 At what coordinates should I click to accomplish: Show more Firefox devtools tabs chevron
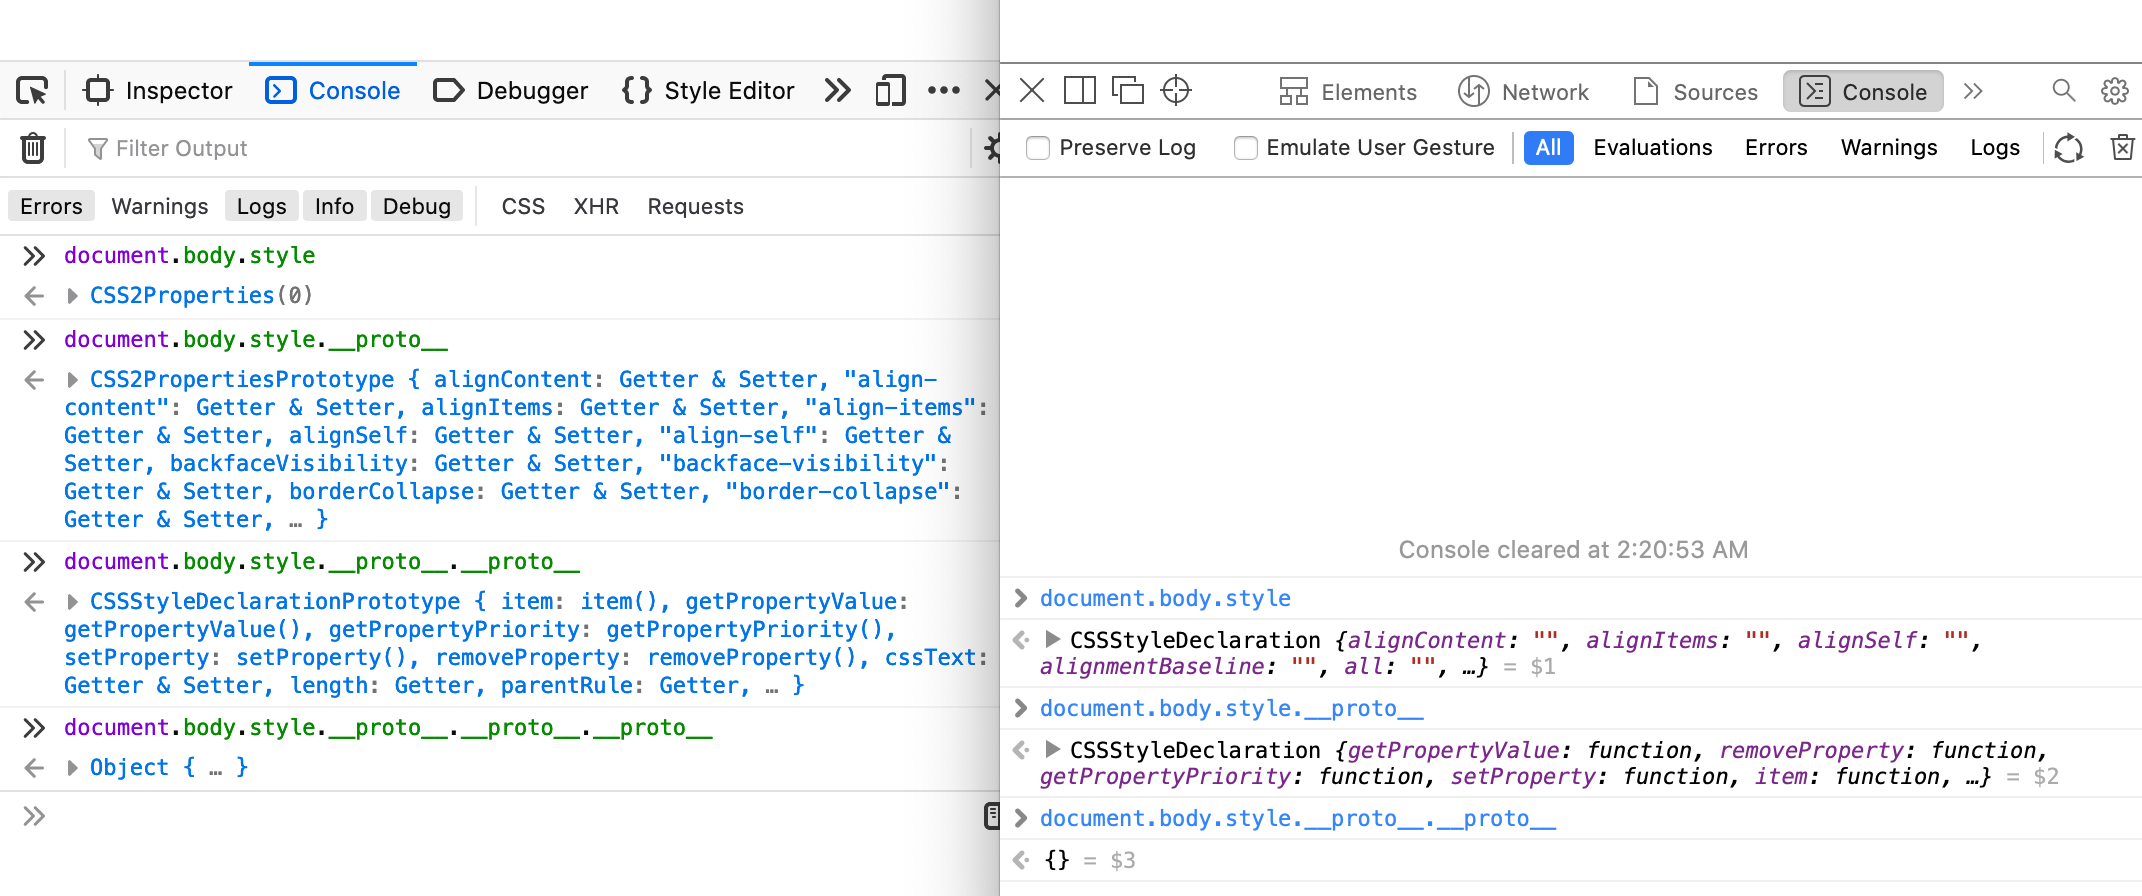click(x=837, y=91)
